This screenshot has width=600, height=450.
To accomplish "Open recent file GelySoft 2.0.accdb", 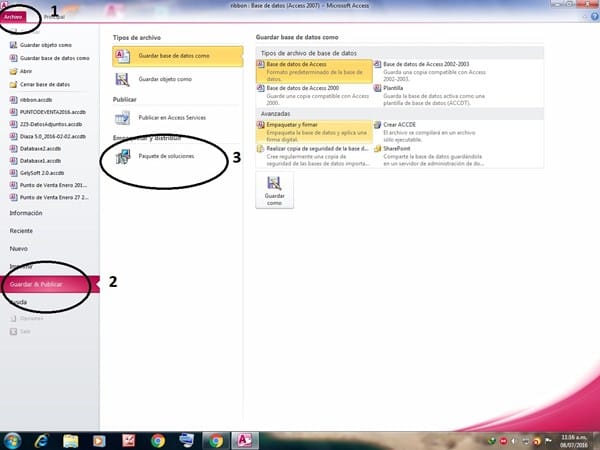I will coord(37,173).
